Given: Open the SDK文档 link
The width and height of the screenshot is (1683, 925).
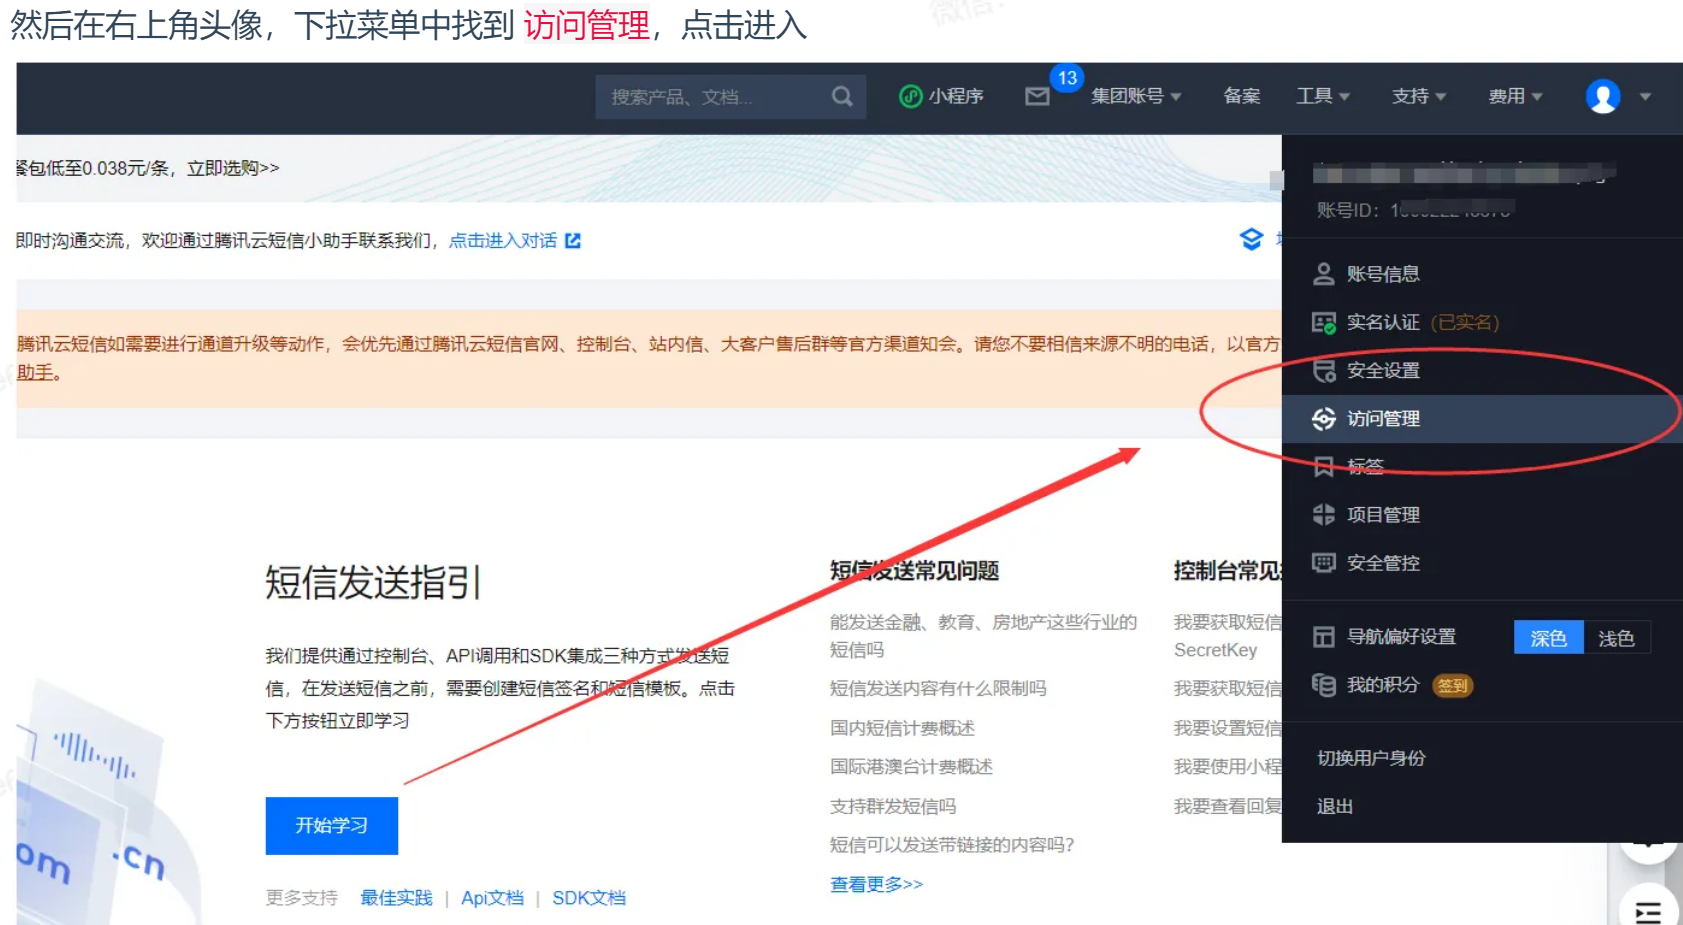Looking at the screenshot, I should coord(589,898).
